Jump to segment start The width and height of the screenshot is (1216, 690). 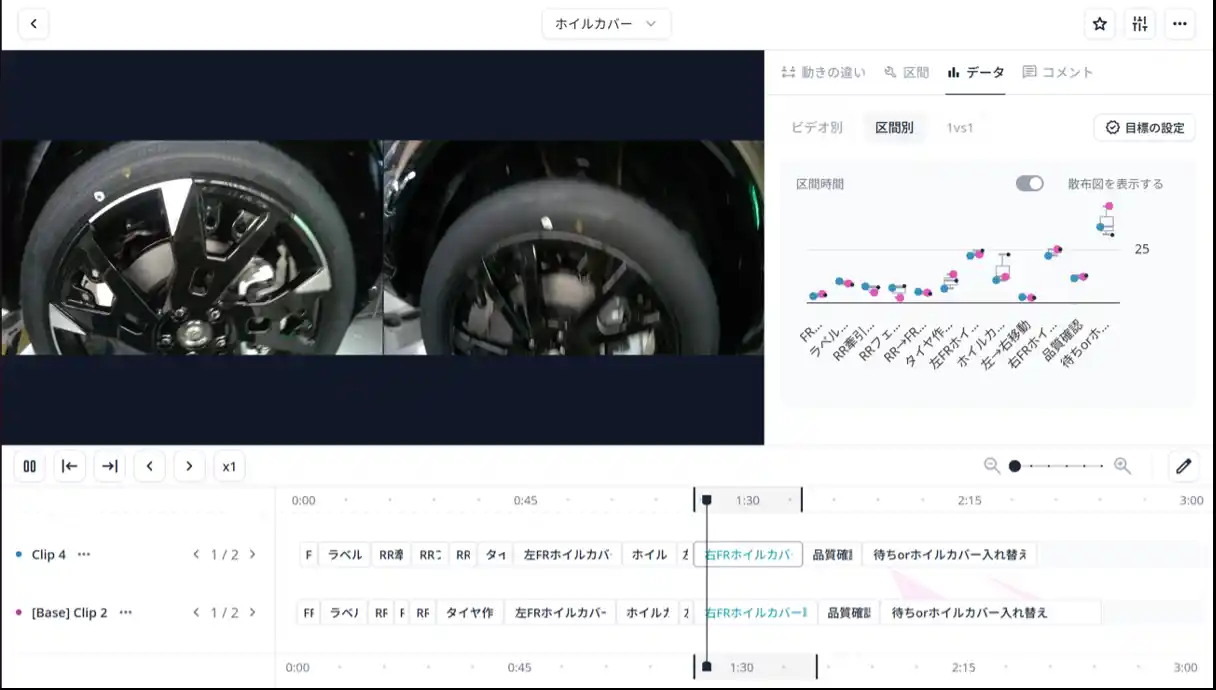coord(70,466)
